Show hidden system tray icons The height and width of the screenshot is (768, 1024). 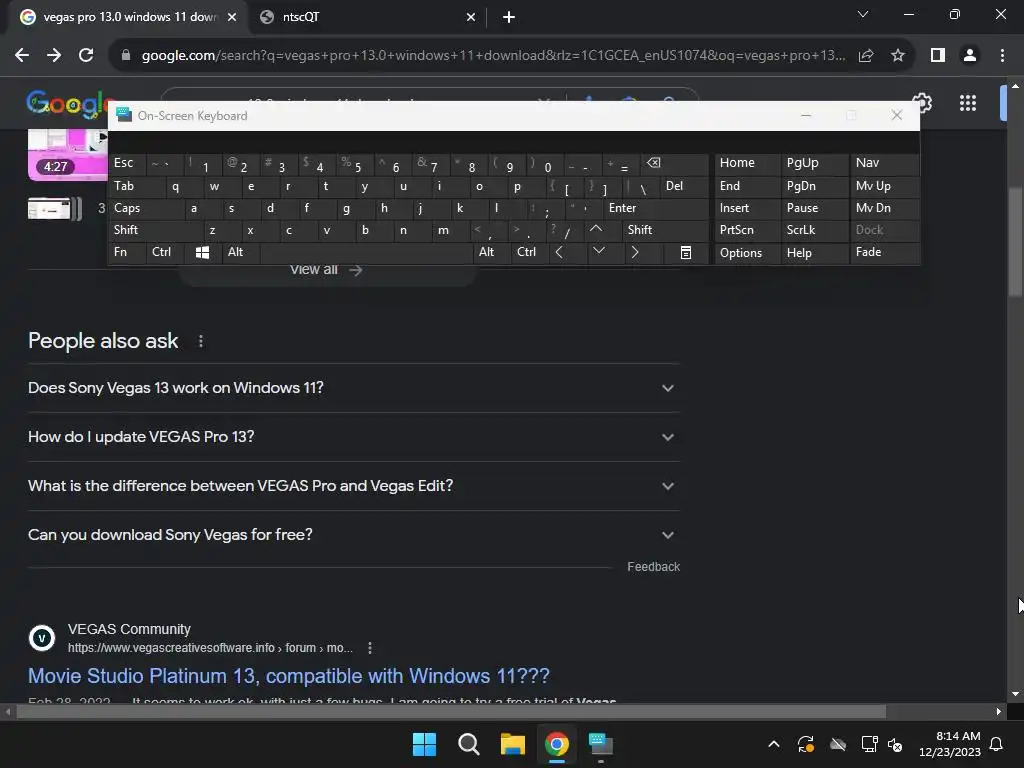pyautogui.click(x=773, y=744)
